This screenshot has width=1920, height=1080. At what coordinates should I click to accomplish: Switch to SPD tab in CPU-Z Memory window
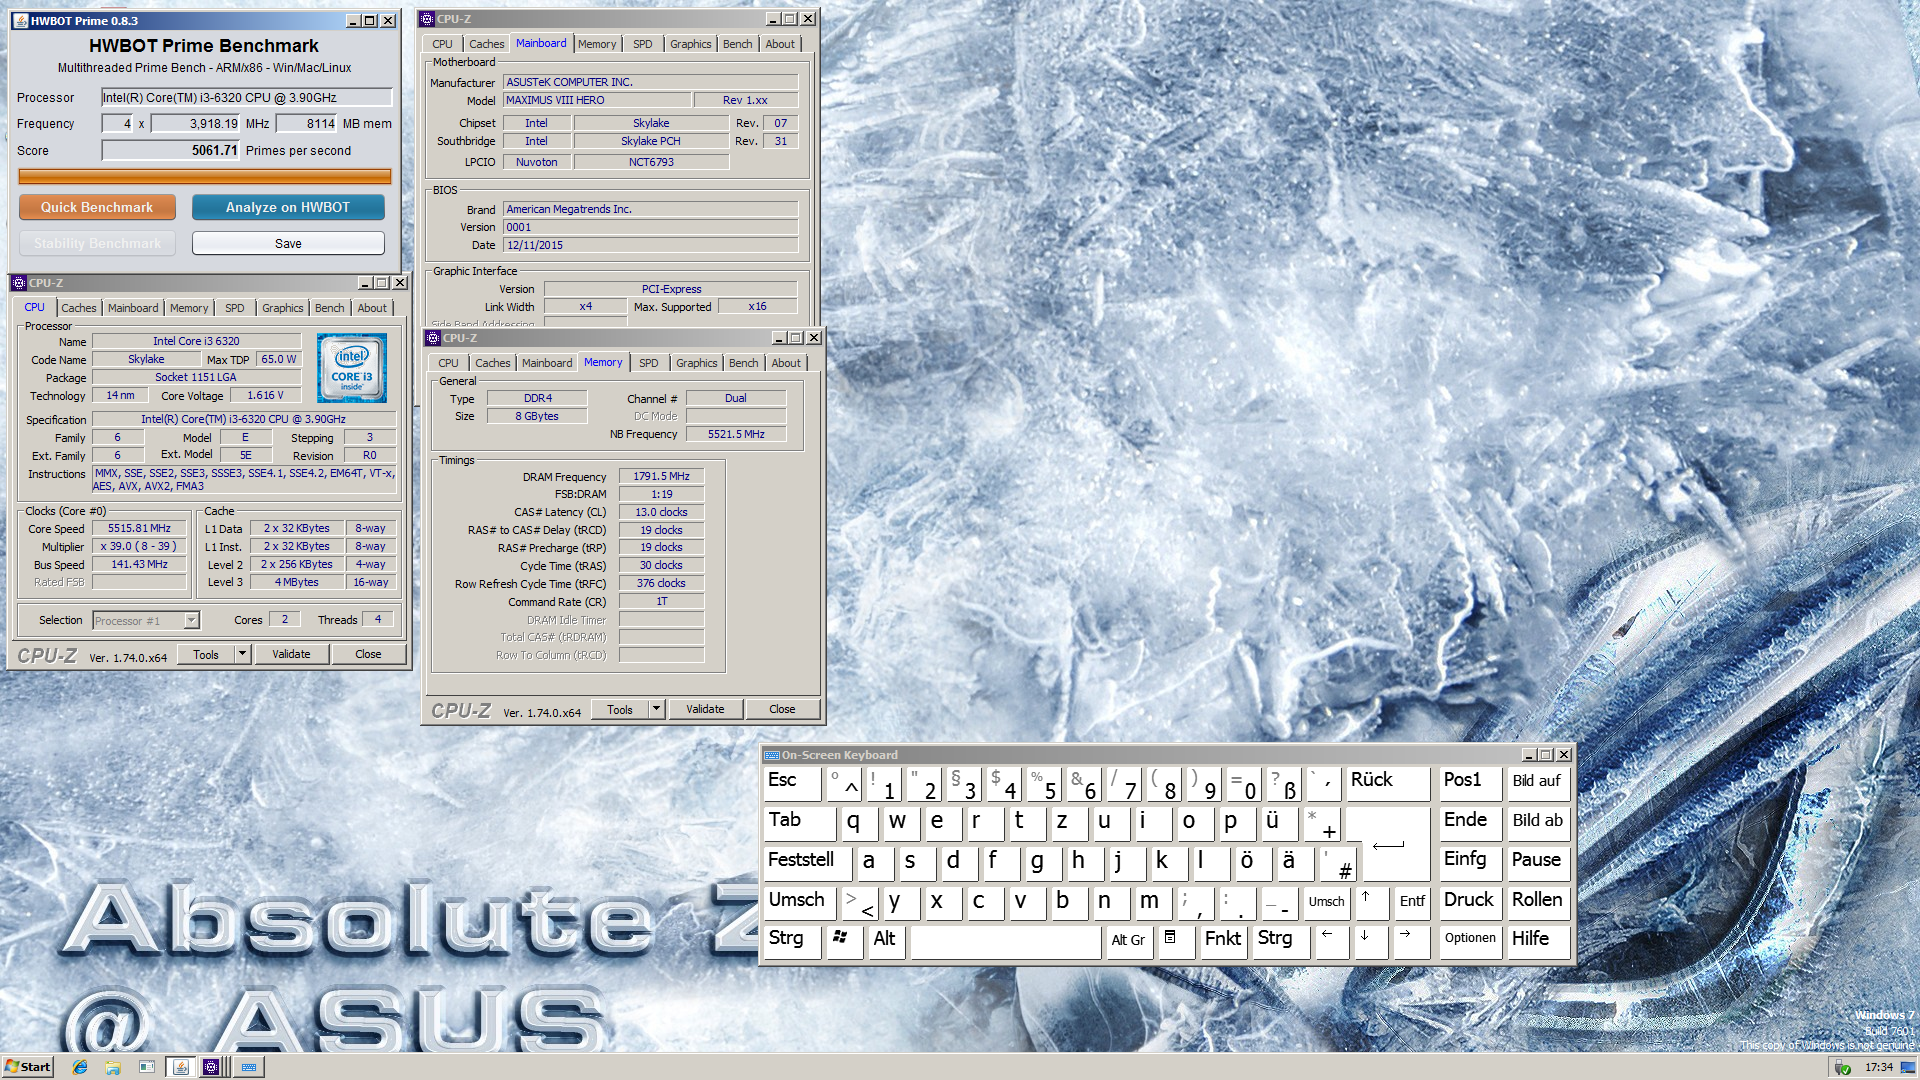(649, 363)
